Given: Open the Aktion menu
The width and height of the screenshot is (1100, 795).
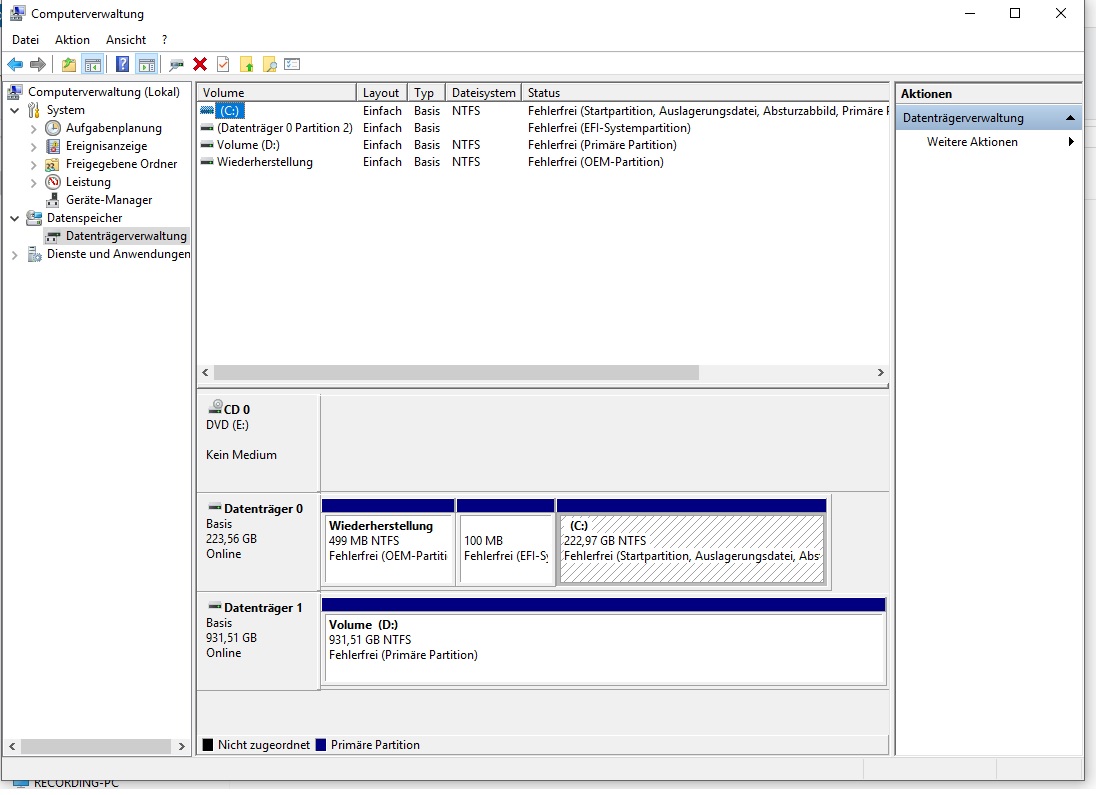Looking at the screenshot, I should click(72, 40).
